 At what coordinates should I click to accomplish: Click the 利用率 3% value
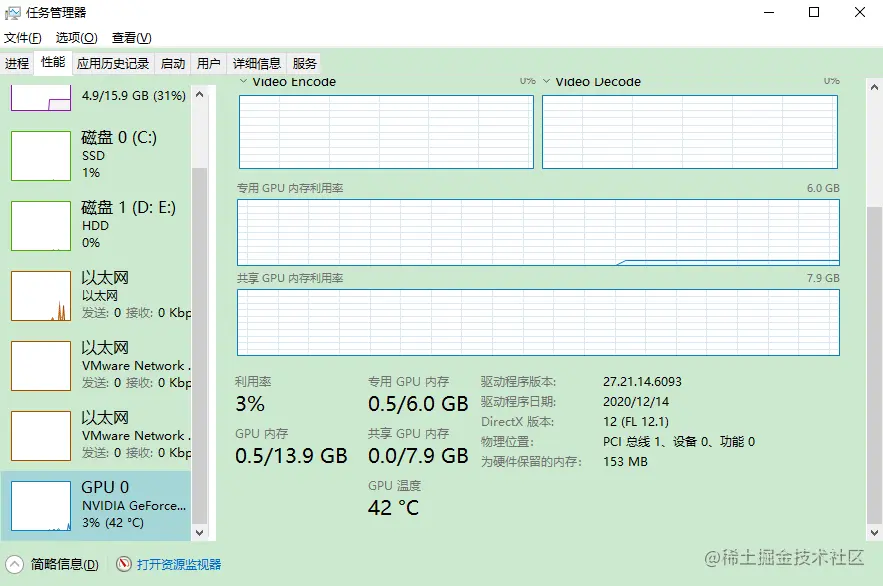click(x=250, y=404)
